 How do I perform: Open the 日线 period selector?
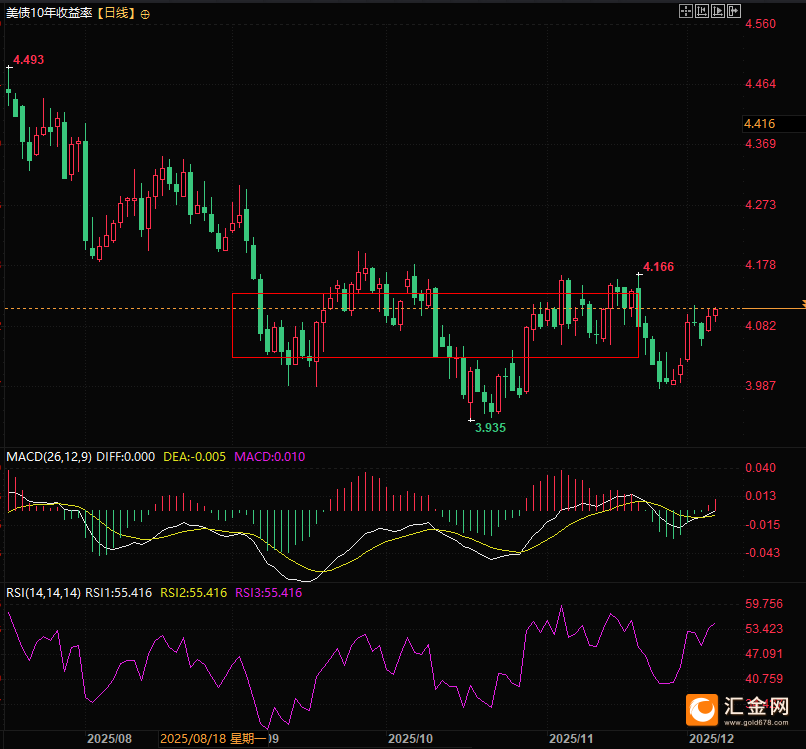pyautogui.click(x=116, y=14)
